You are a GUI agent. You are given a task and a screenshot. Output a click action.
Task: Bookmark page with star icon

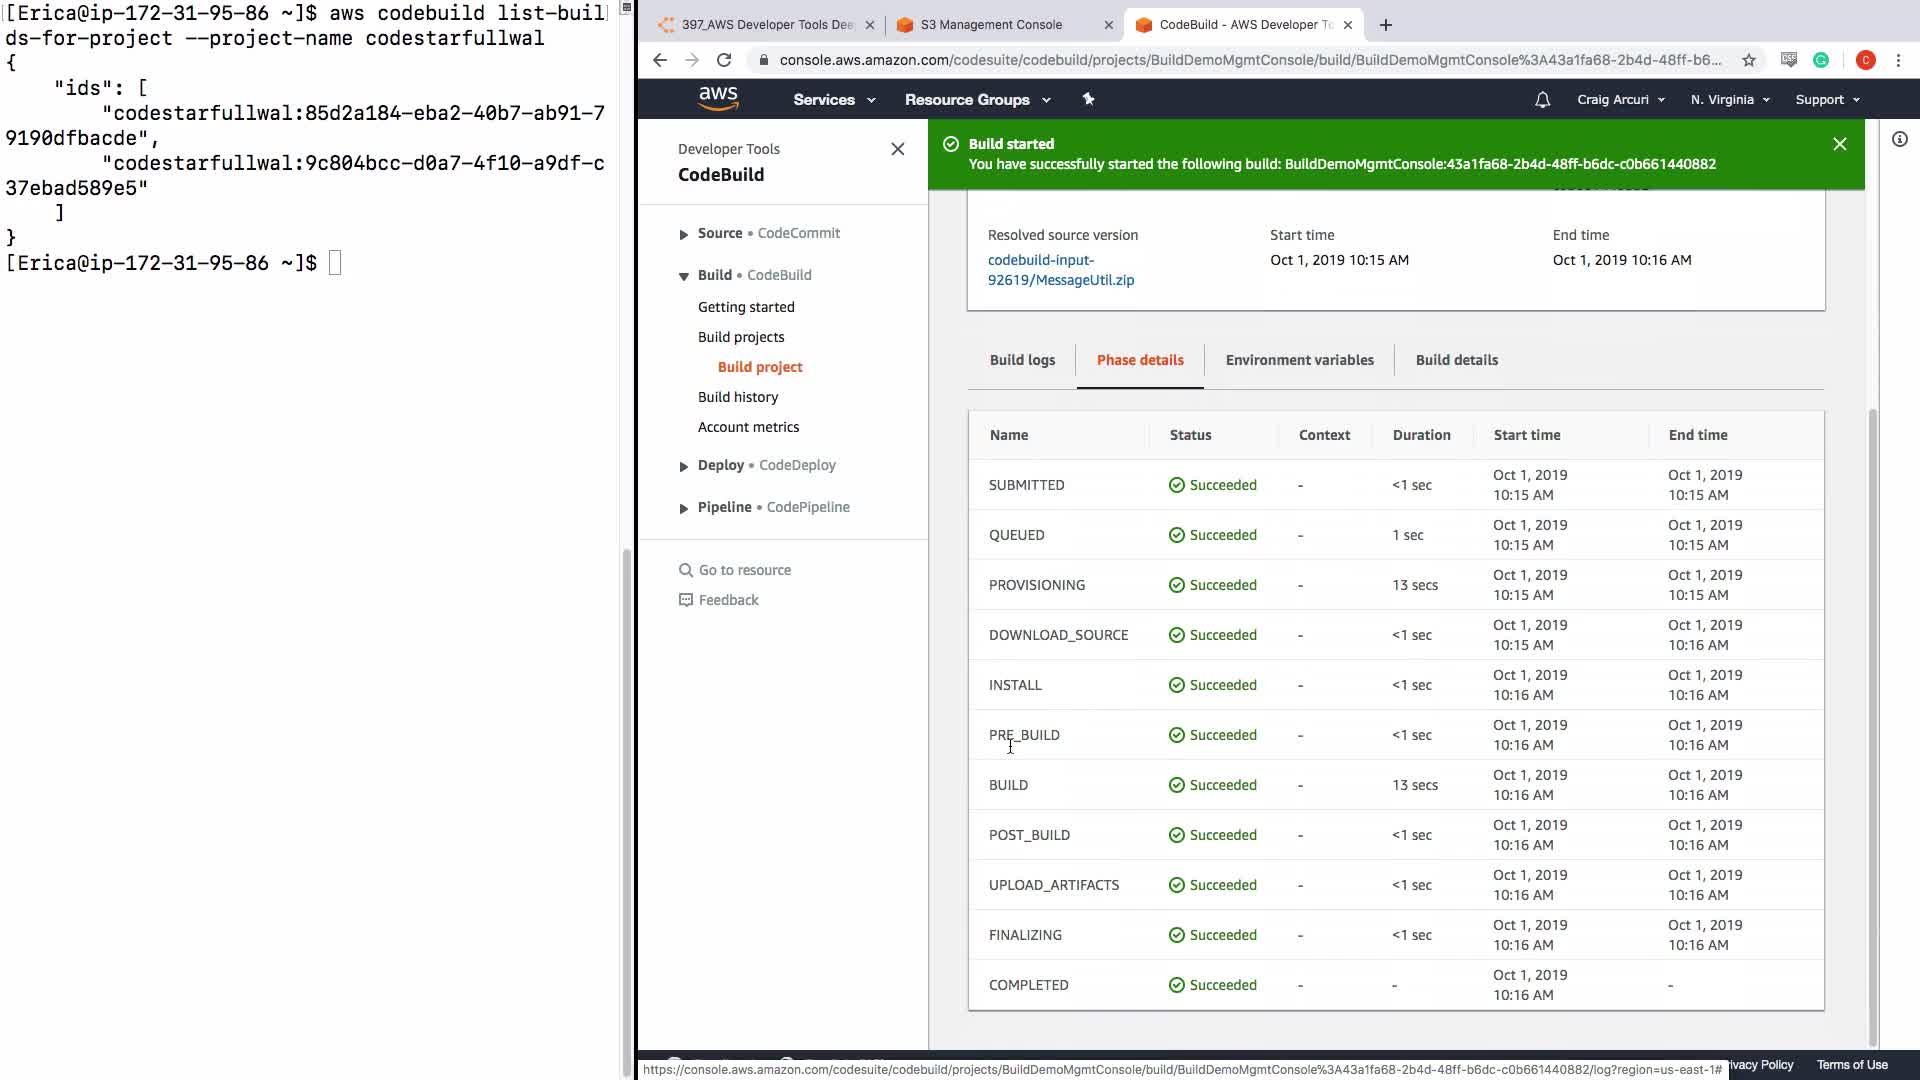1749,60
